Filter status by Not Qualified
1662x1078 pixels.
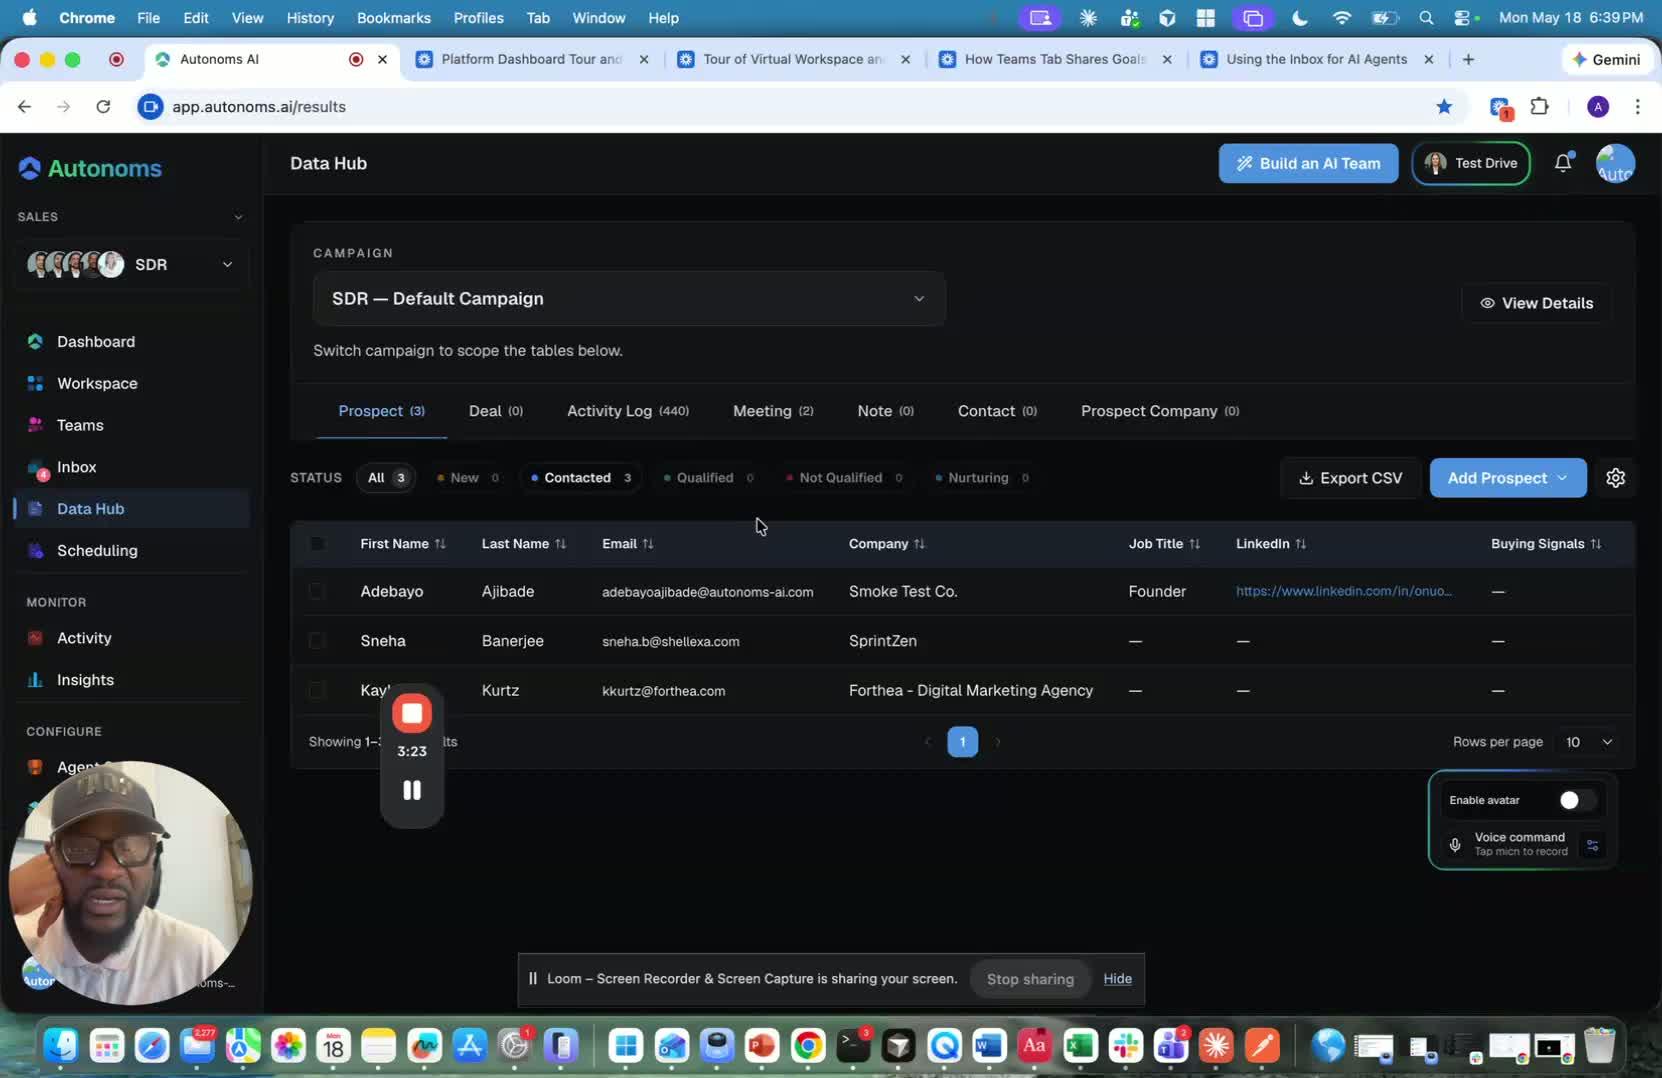pos(844,478)
